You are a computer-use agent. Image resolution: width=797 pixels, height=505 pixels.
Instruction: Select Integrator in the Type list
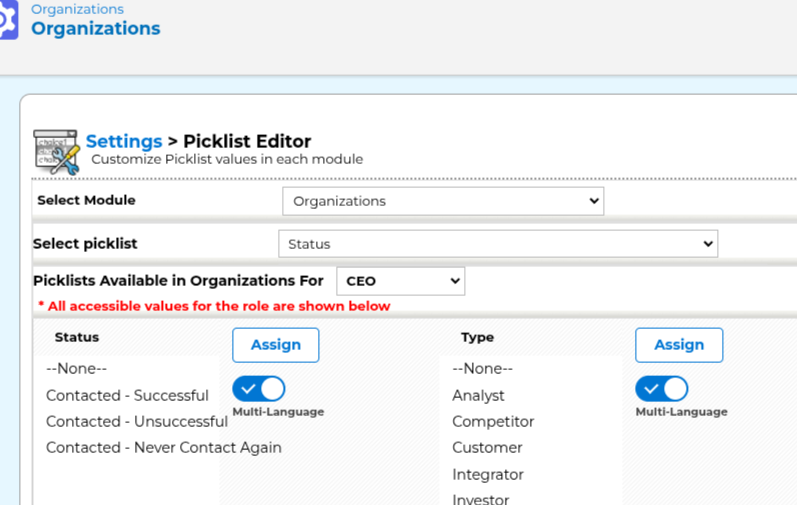(487, 475)
